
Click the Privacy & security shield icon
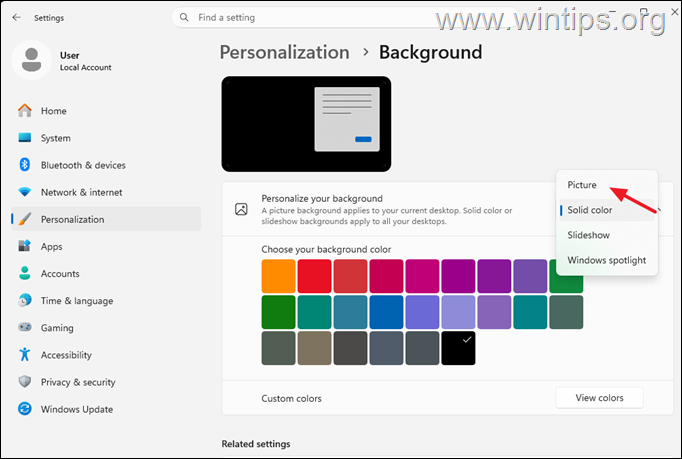point(25,382)
